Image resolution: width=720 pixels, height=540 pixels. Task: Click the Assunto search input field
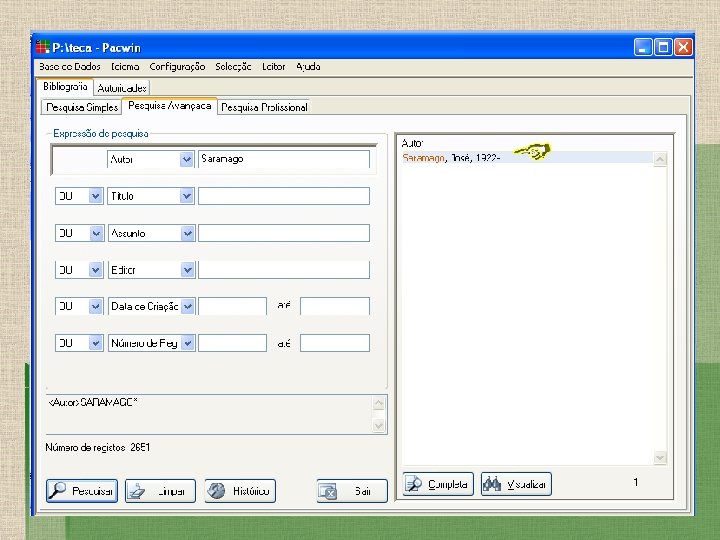284,233
